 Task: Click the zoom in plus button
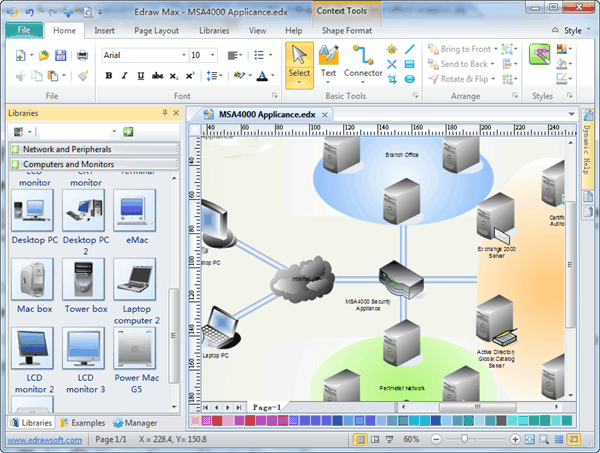point(513,439)
